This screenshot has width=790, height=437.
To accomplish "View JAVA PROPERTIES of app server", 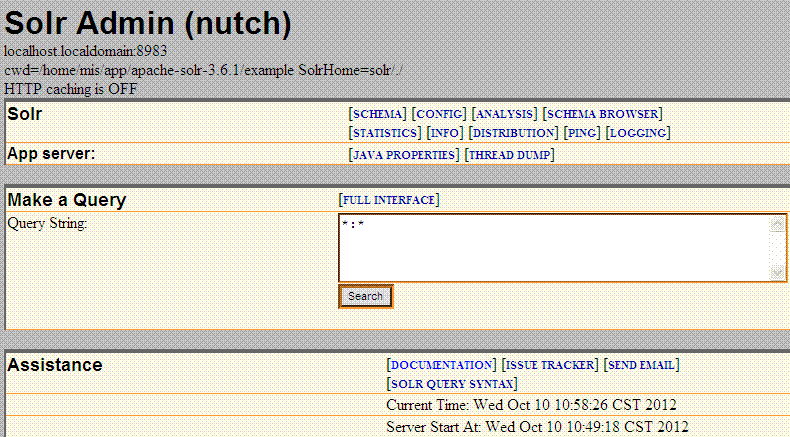I will pyautogui.click(x=404, y=155).
